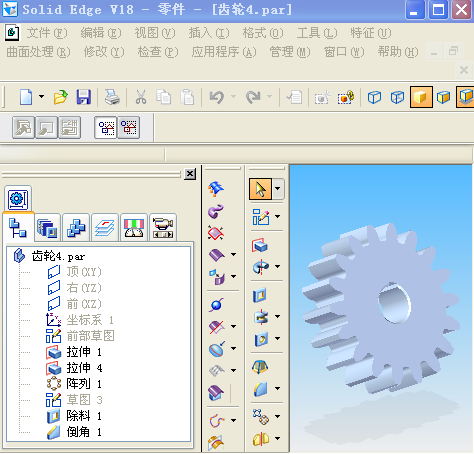This screenshot has width=474, height=454.
Task: Open the New document dropdown arrow
Action: pos(41,97)
